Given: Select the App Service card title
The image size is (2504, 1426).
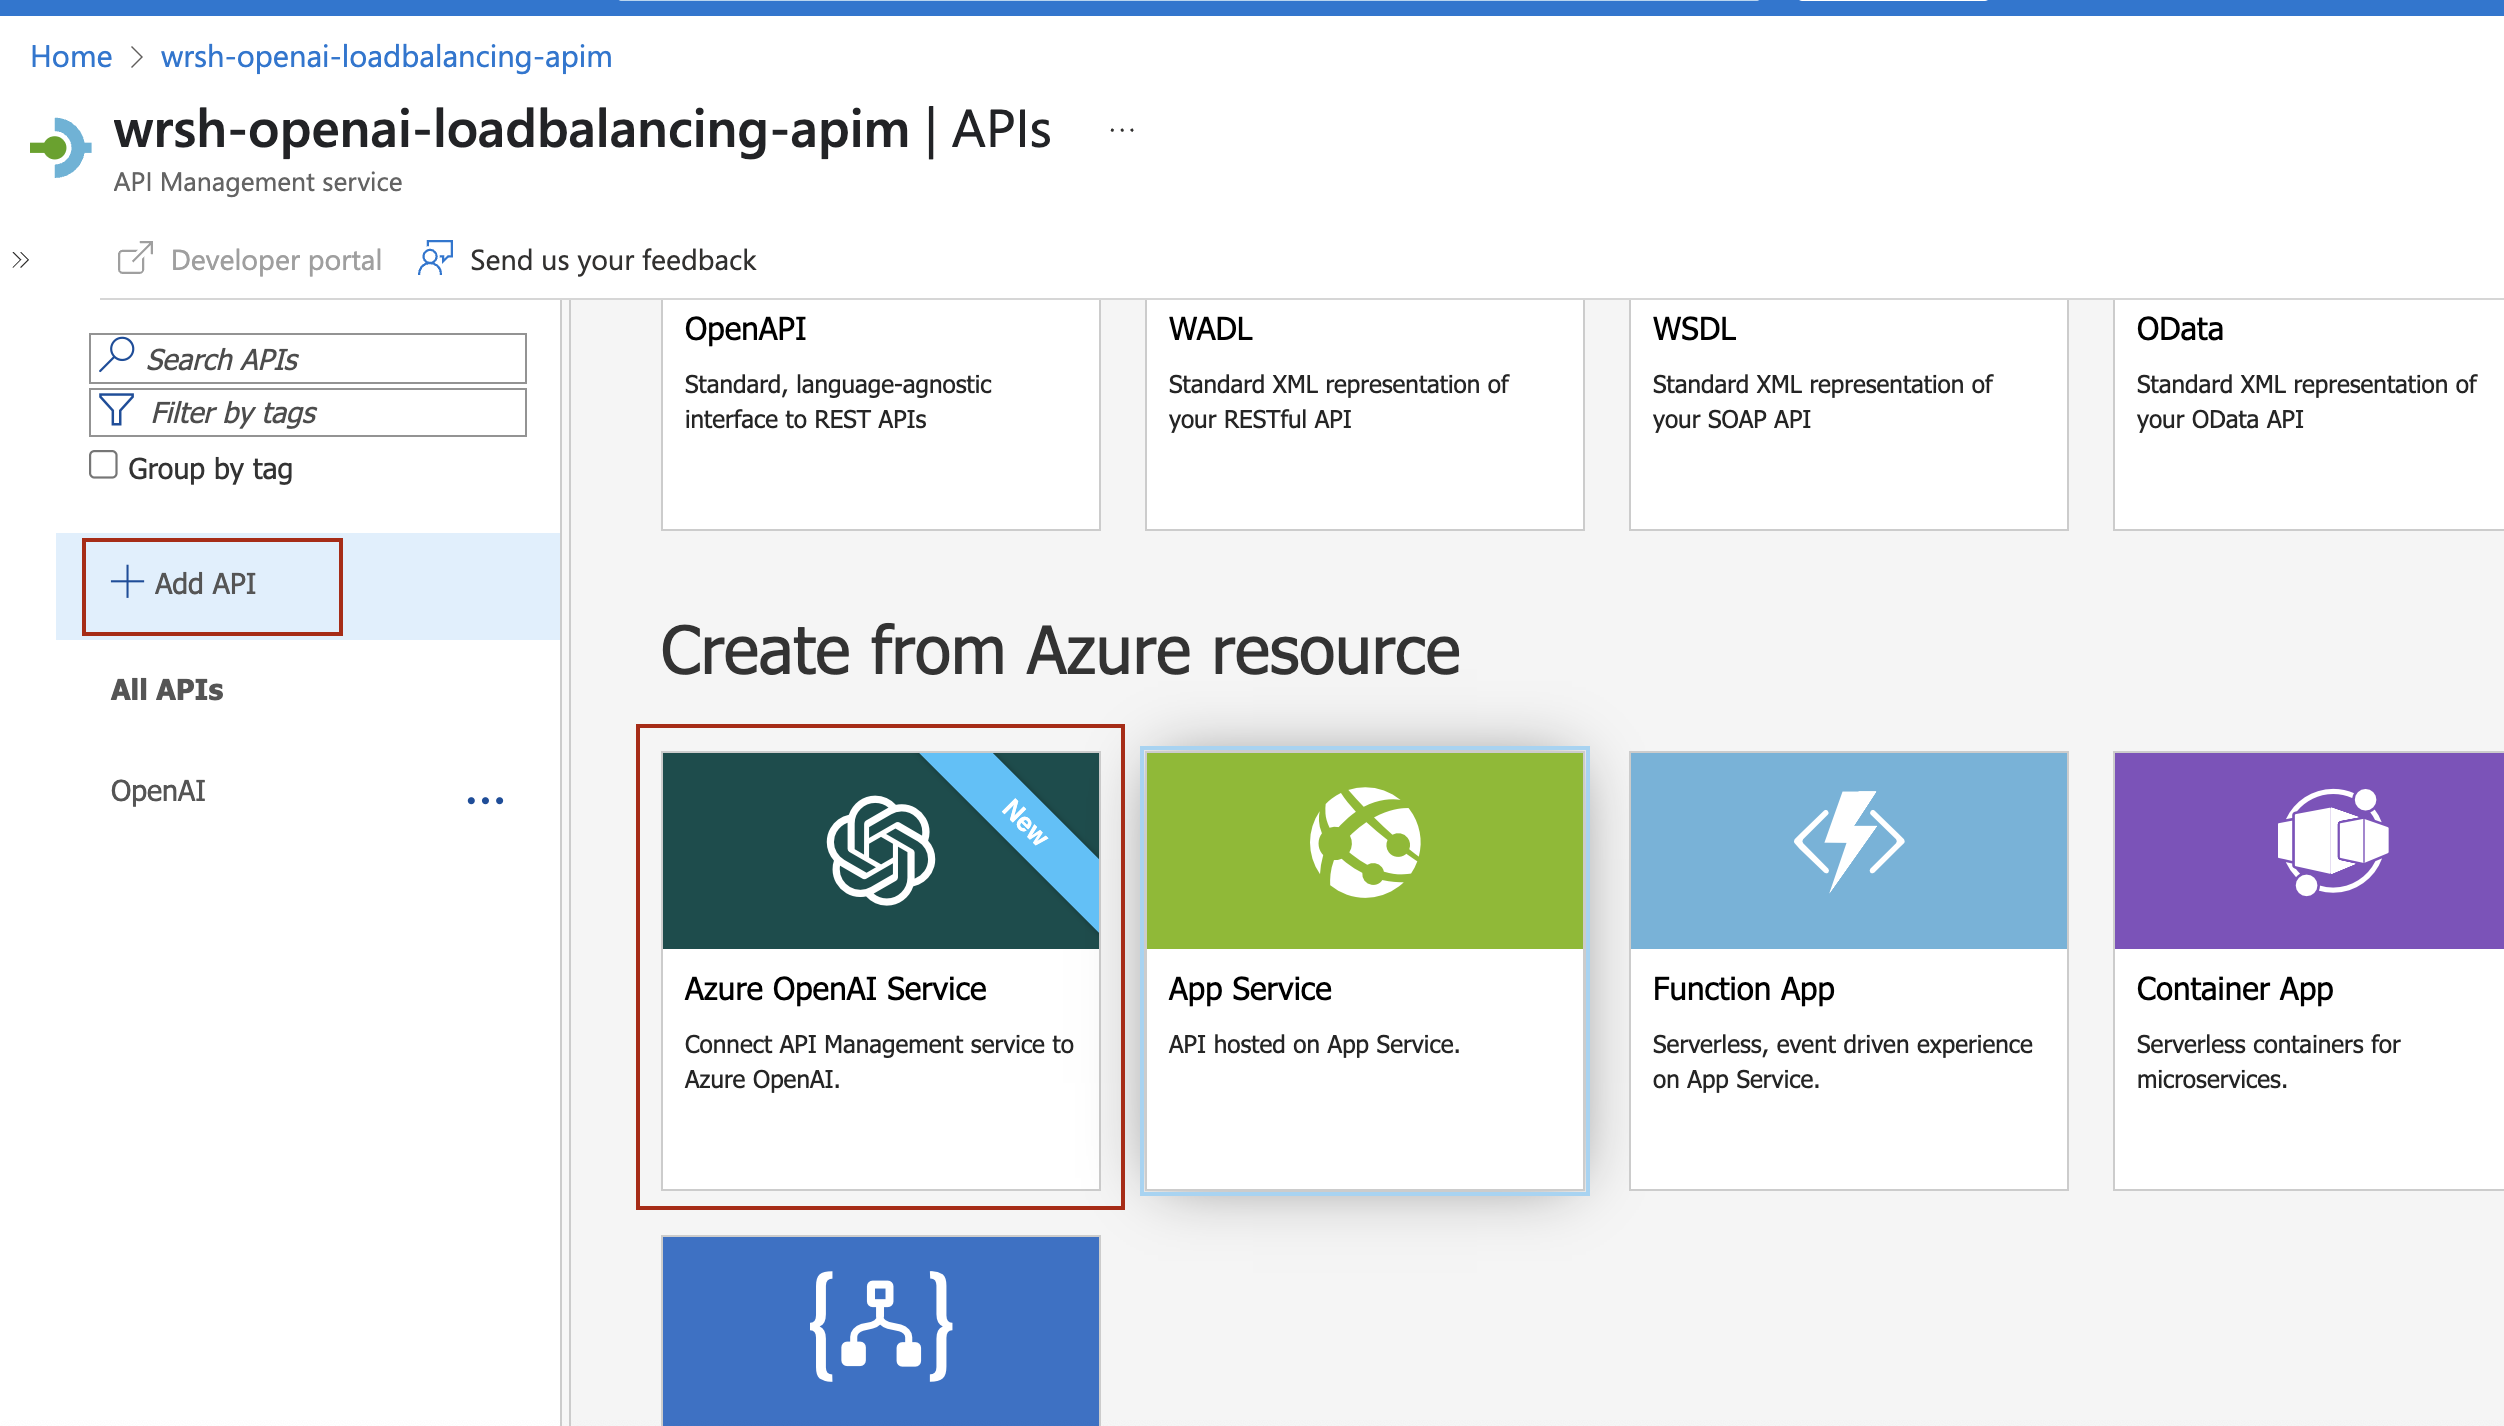Looking at the screenshot, I should (1250, 990).
